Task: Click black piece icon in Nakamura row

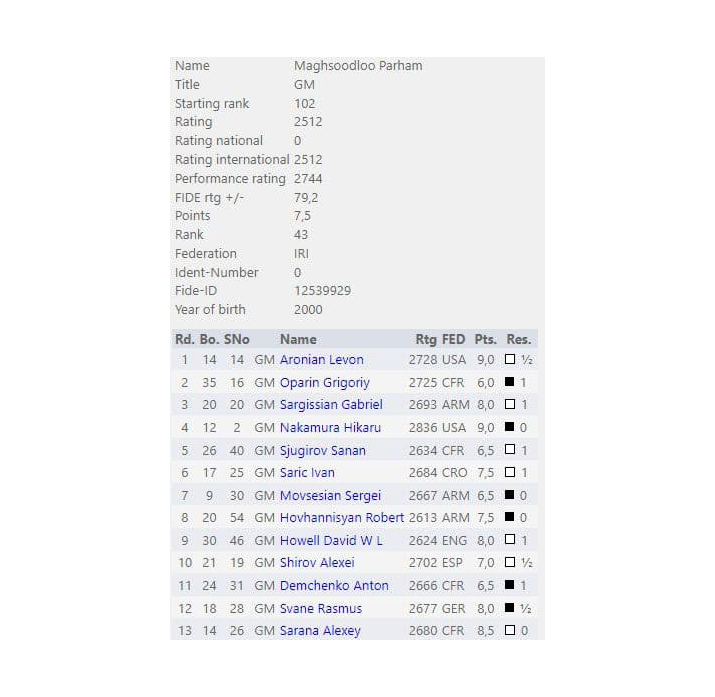Action: [510, 427]
